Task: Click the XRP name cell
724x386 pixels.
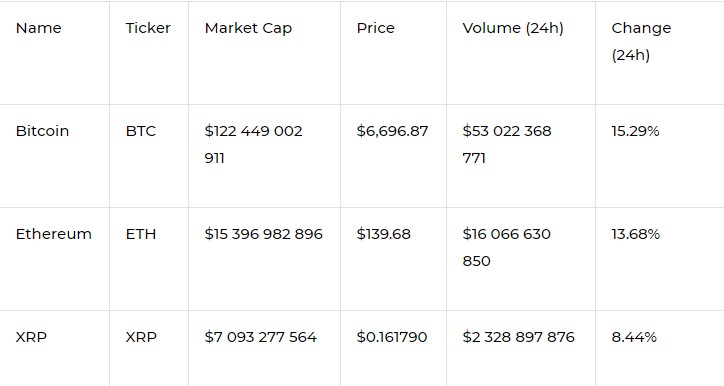Action: click(31, 337)
